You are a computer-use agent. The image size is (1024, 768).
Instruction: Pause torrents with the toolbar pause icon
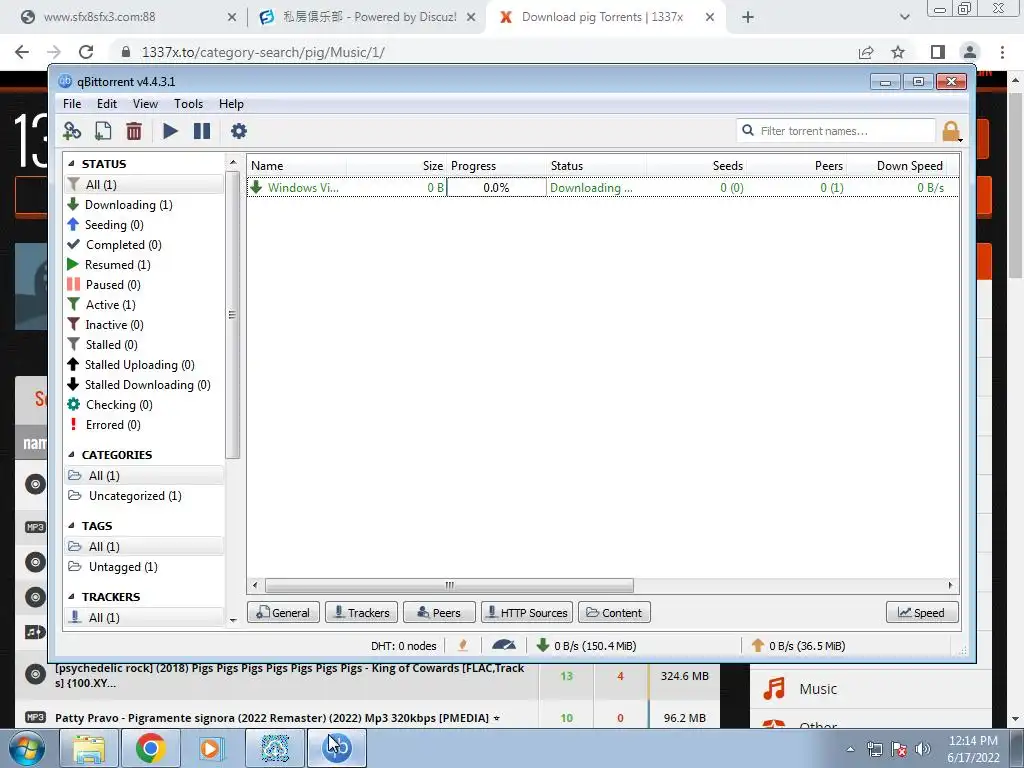pos(202,131)
